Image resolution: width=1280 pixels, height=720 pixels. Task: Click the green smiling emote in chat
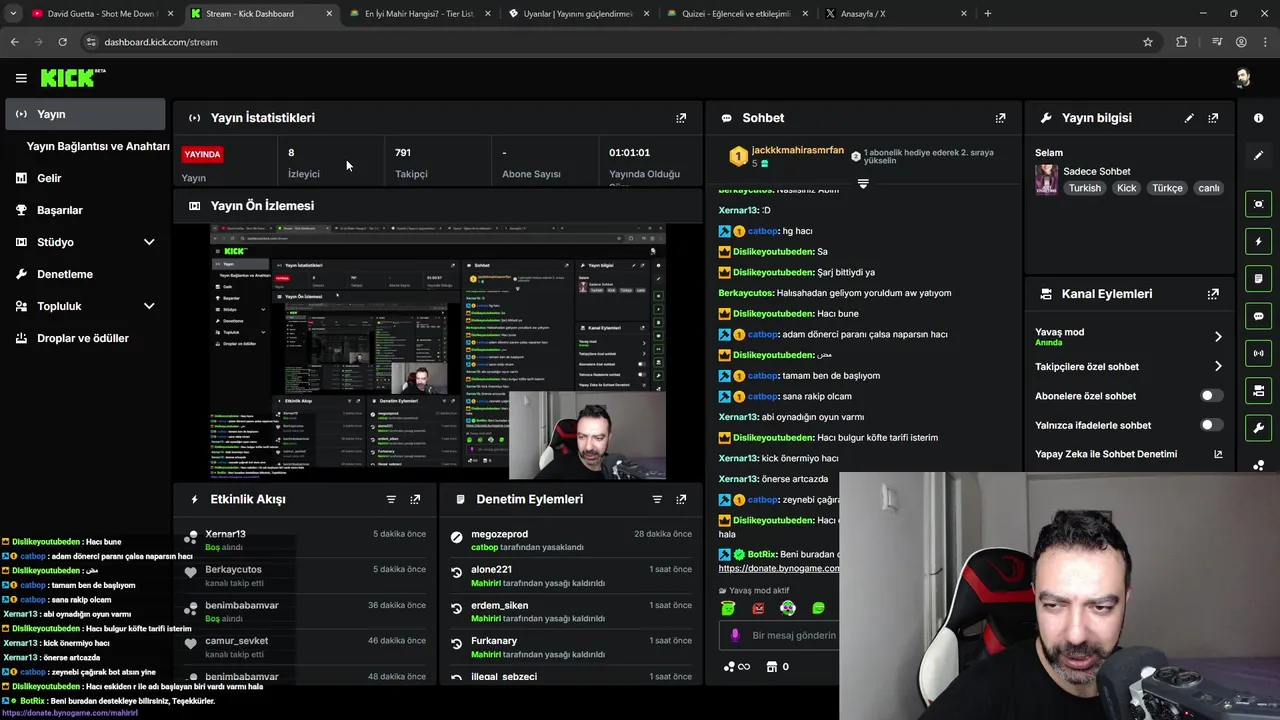[x=818, y=608]
